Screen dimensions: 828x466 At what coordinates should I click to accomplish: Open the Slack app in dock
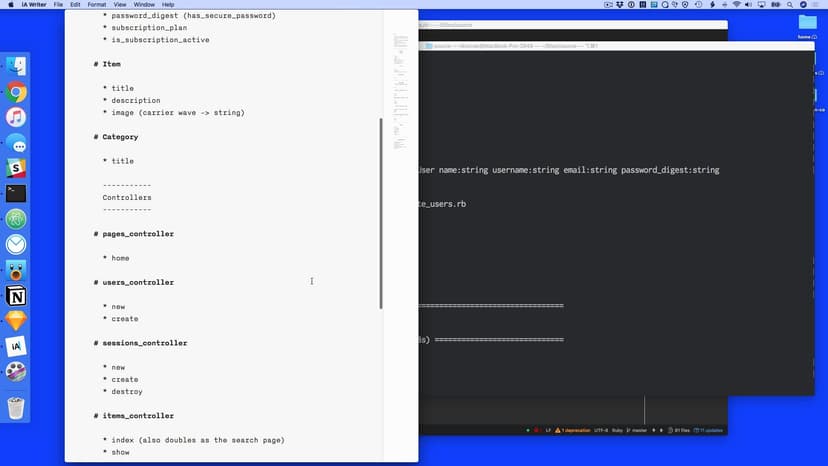coord(16,169)
